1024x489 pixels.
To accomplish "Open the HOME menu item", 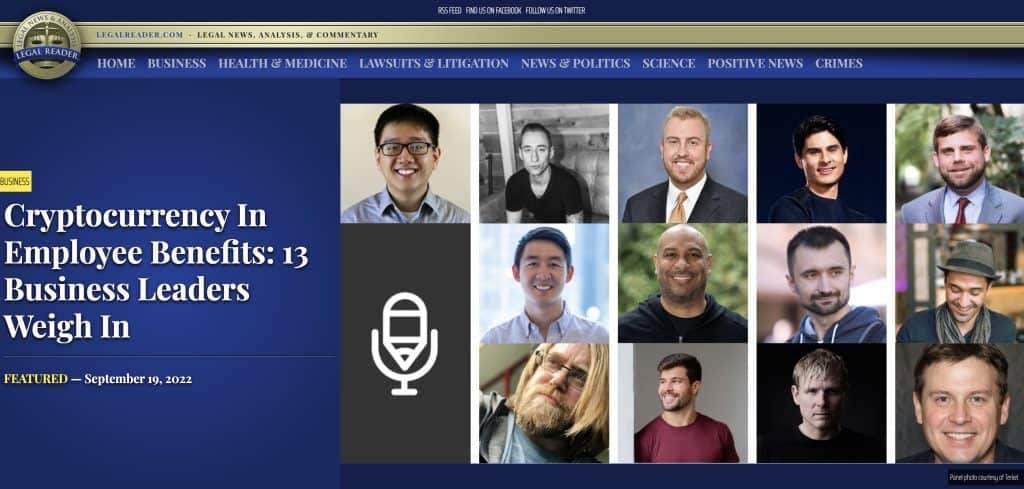I will coord(116,63).
